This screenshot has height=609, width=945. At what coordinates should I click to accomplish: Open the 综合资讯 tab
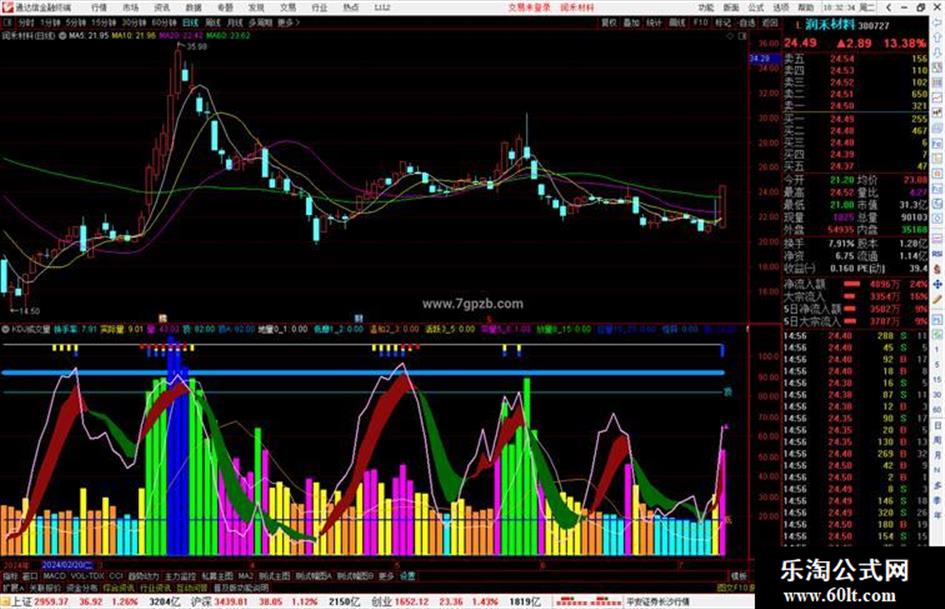[x=119, y=587]
